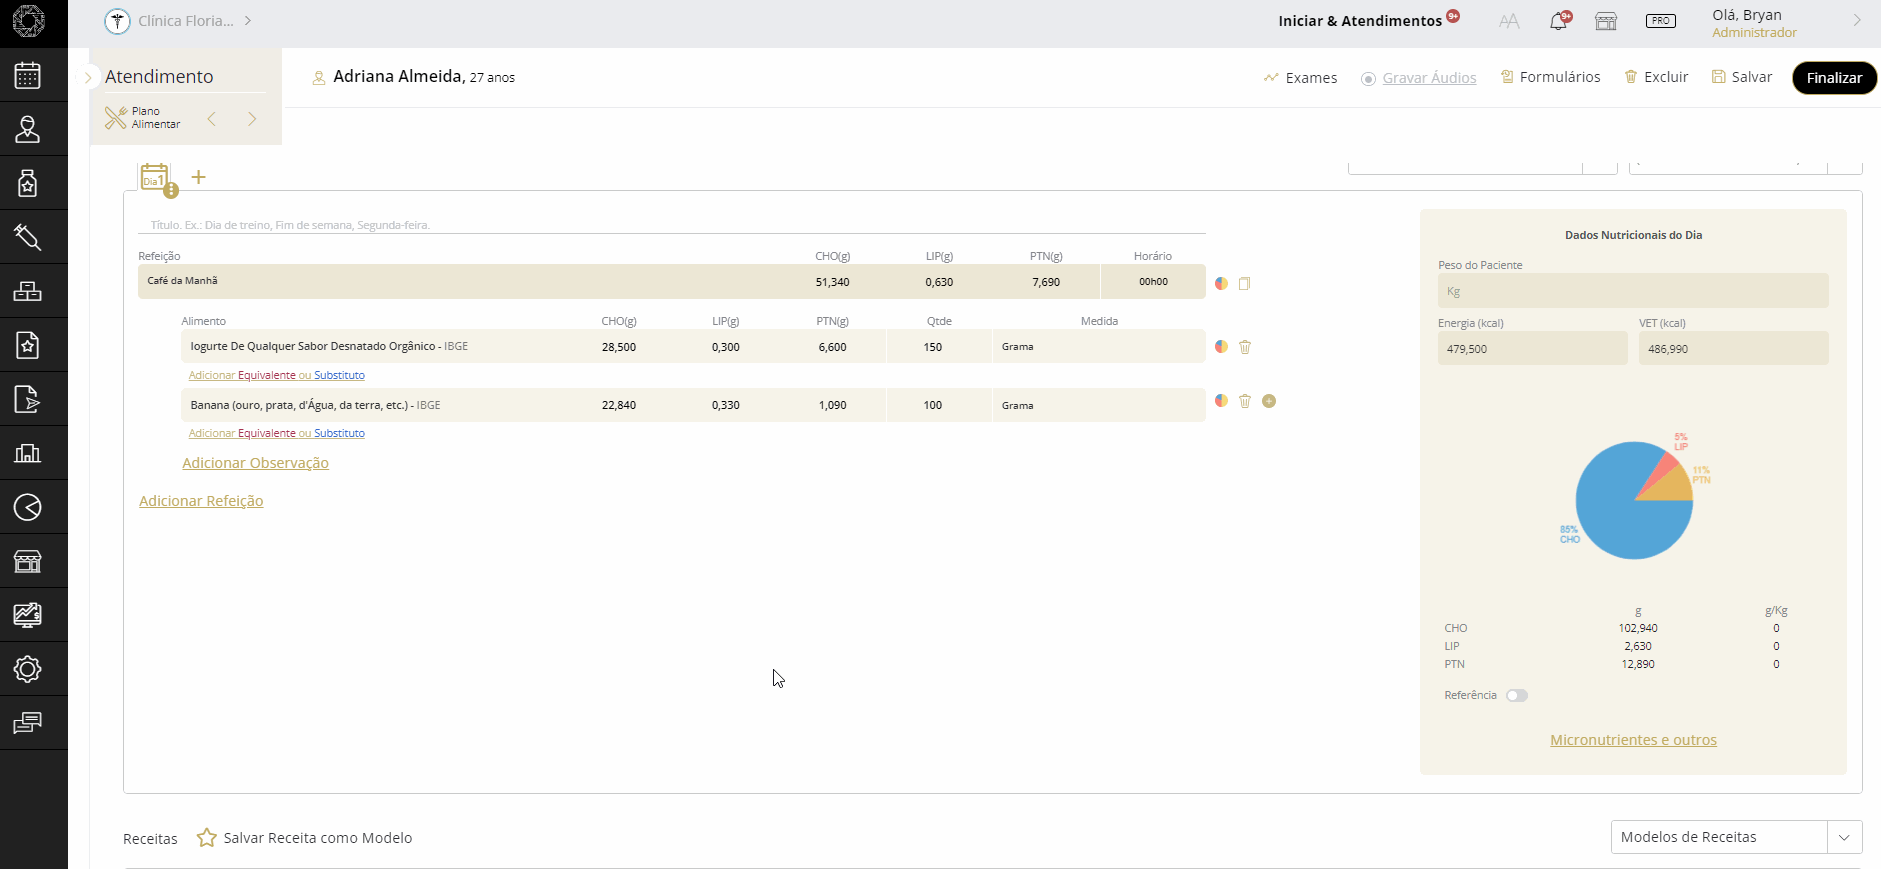Select the Dia 1 tab
Screen dimensions: 1881x869
(x=155, y=178)
